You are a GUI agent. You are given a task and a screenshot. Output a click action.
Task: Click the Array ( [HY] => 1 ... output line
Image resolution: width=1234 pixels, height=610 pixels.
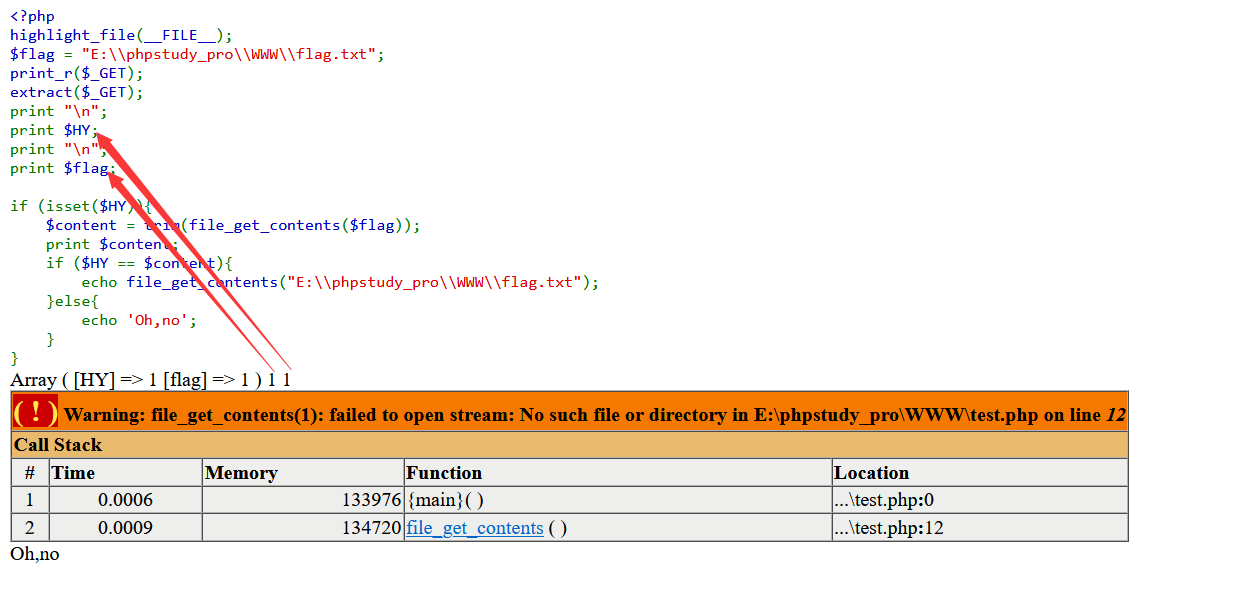click(150, 380)
